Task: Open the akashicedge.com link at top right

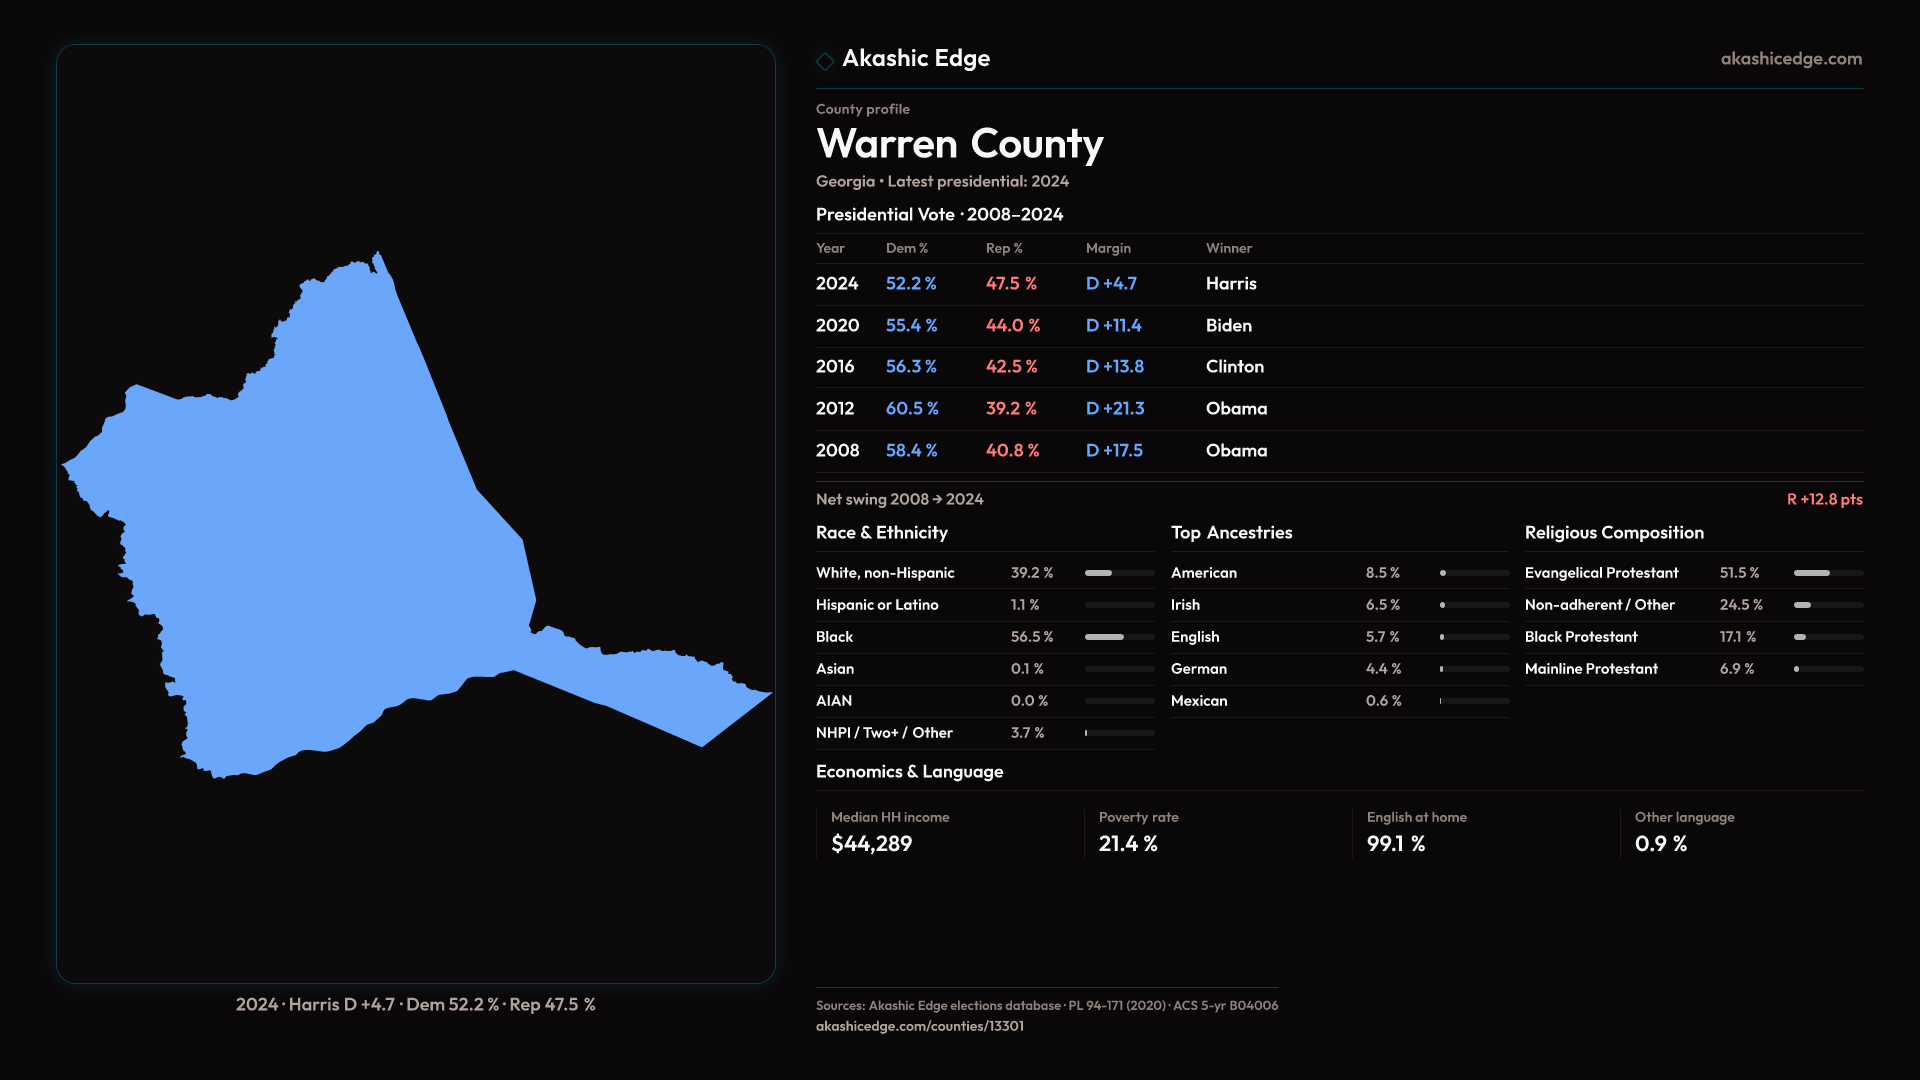Action: coord(1790,59)
